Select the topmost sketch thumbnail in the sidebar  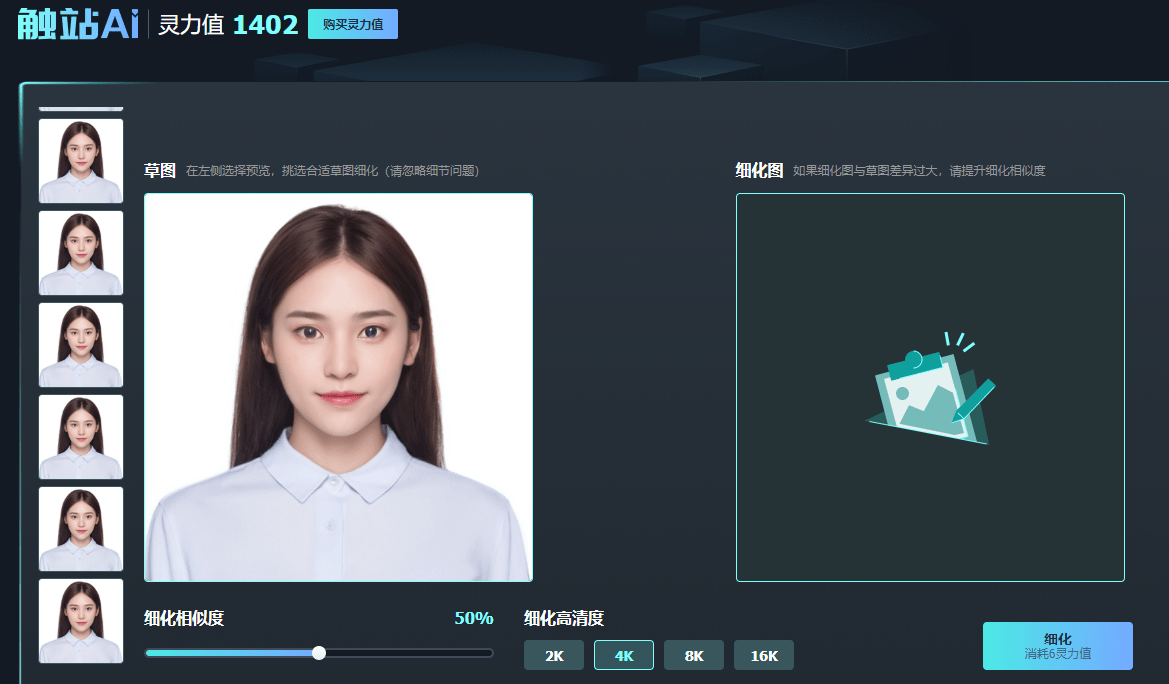pyautogui.click(x=80, y=161)
